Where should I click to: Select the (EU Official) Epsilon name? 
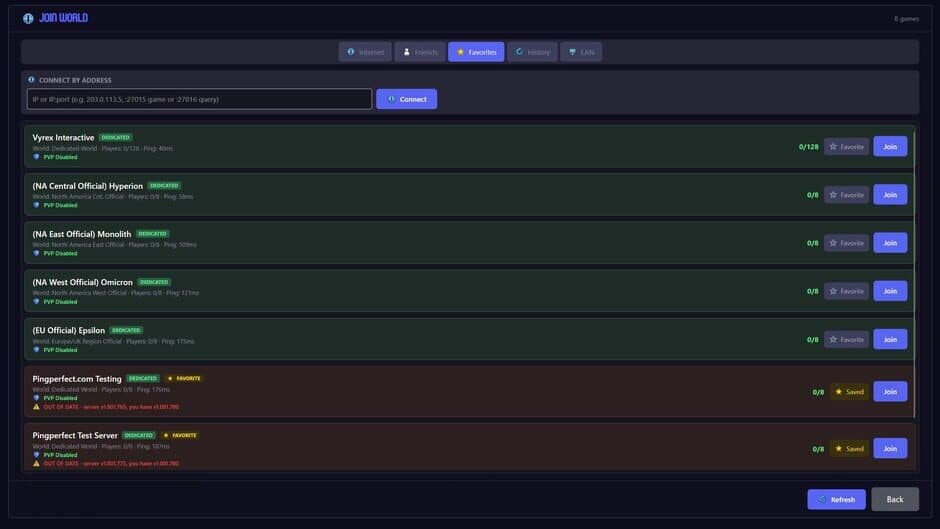coord(68,330)
